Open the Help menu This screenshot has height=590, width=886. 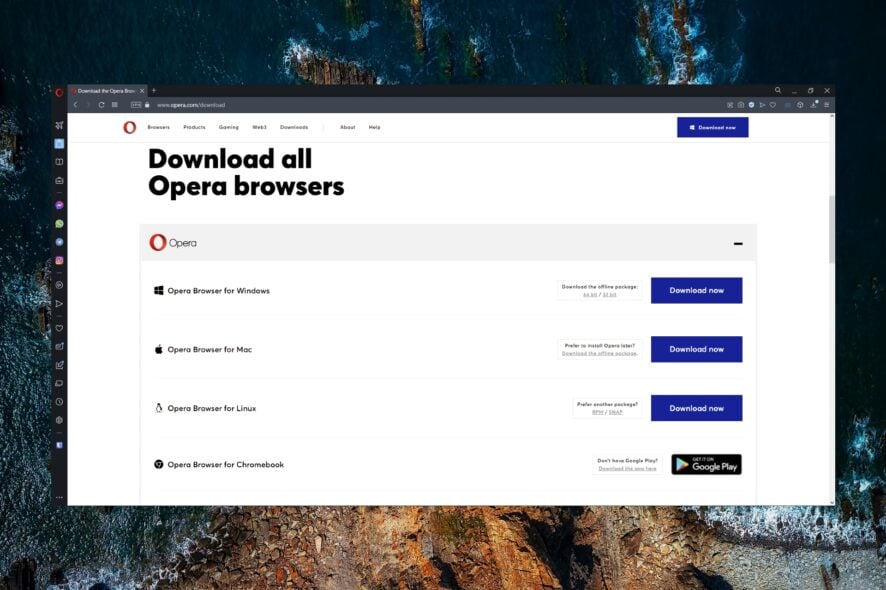click(x=375, y=127)
